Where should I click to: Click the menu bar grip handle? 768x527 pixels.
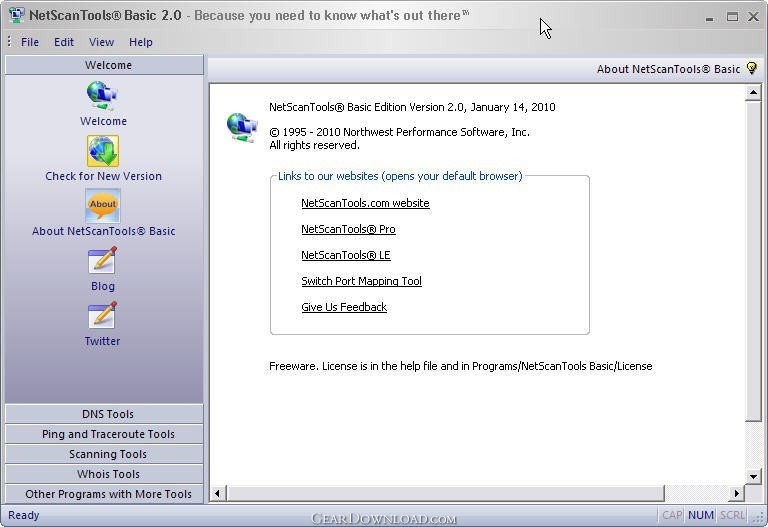[9, 42]
